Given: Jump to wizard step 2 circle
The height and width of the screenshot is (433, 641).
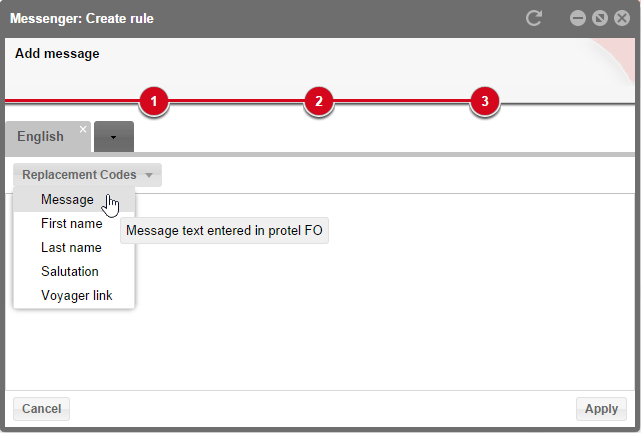Looking at the screenshot, I should 319,101.
